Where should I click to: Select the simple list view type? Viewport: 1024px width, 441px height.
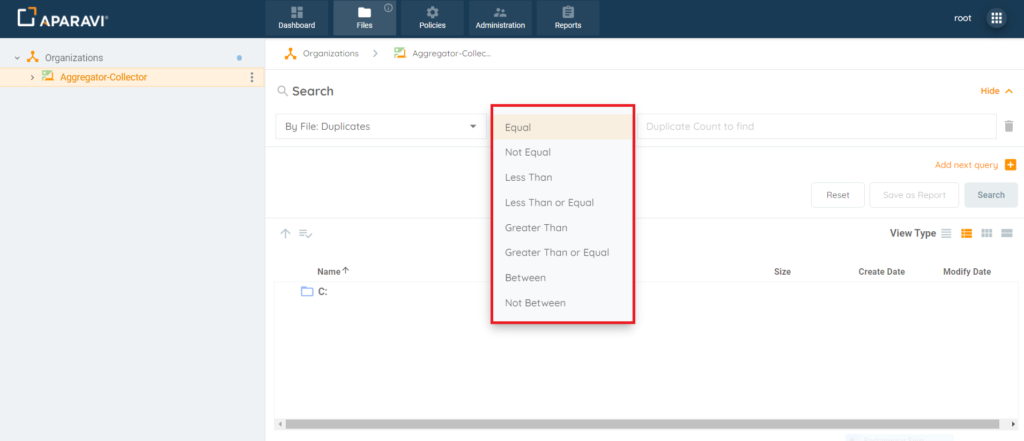click(946, 233)
